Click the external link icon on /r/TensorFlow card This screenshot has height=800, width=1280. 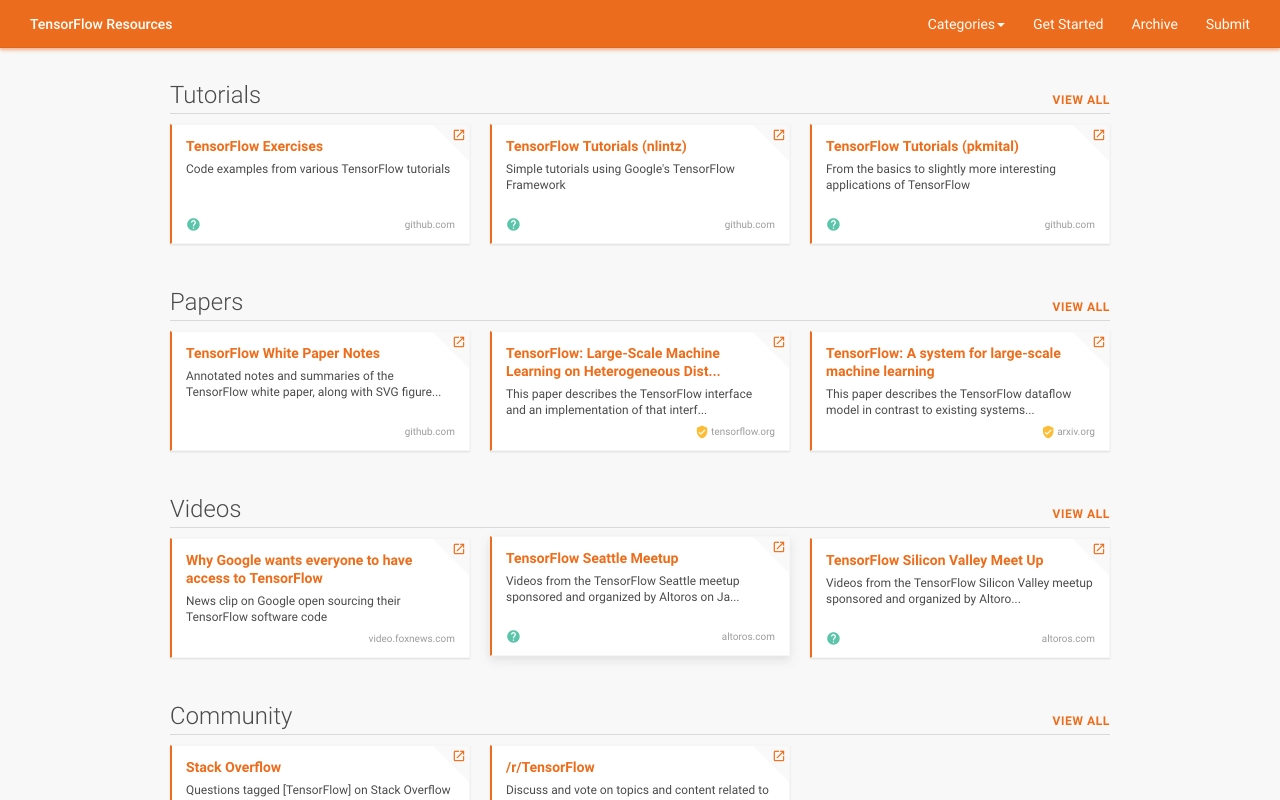click(779, 755)
